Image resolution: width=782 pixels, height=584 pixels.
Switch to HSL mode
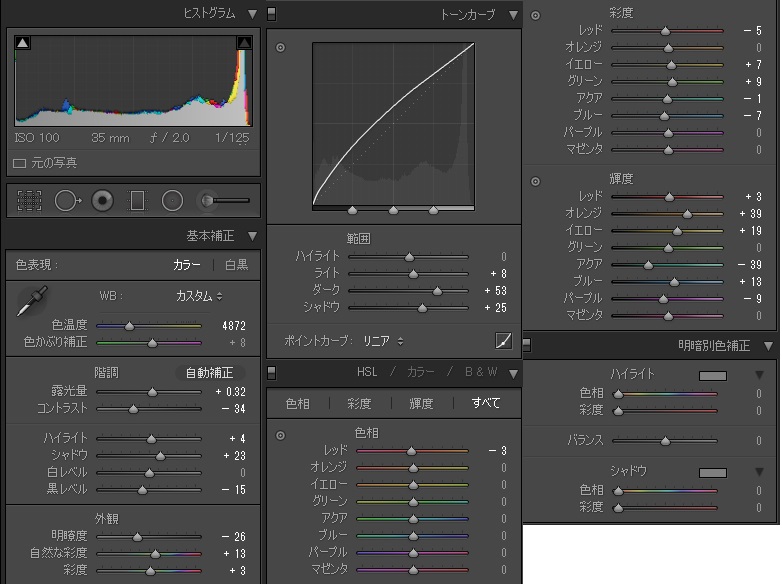click(x=367, y=372)
